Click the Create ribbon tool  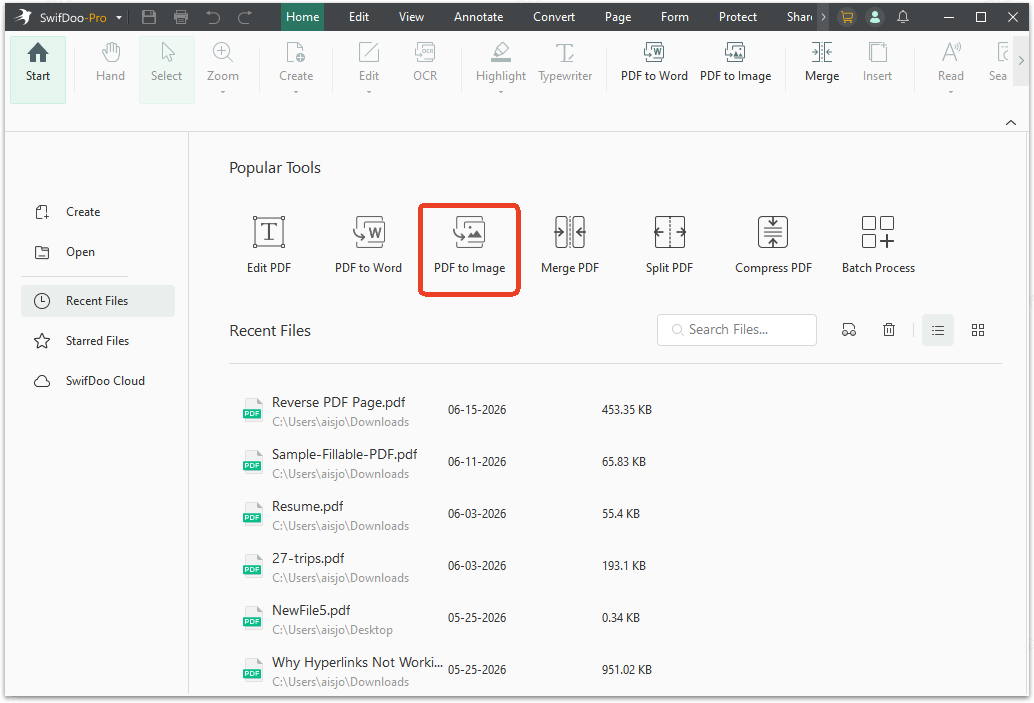point(295,61)
